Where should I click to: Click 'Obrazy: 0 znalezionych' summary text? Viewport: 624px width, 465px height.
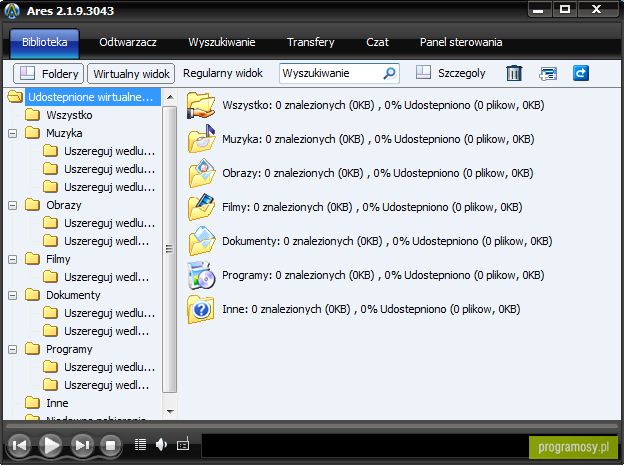click(x=378, y=173)
